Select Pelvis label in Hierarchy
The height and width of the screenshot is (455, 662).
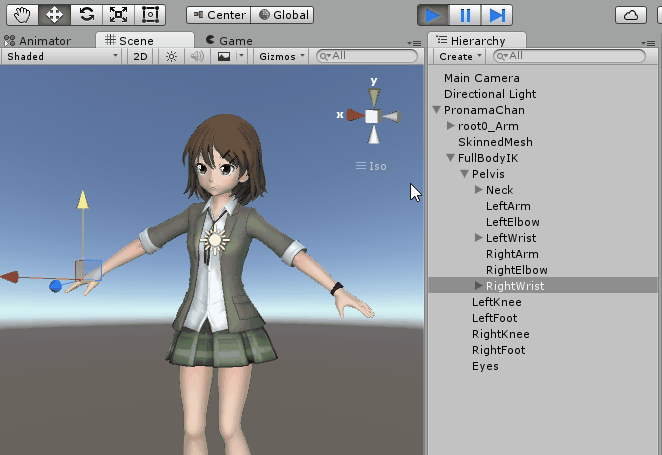coord(488,174)
